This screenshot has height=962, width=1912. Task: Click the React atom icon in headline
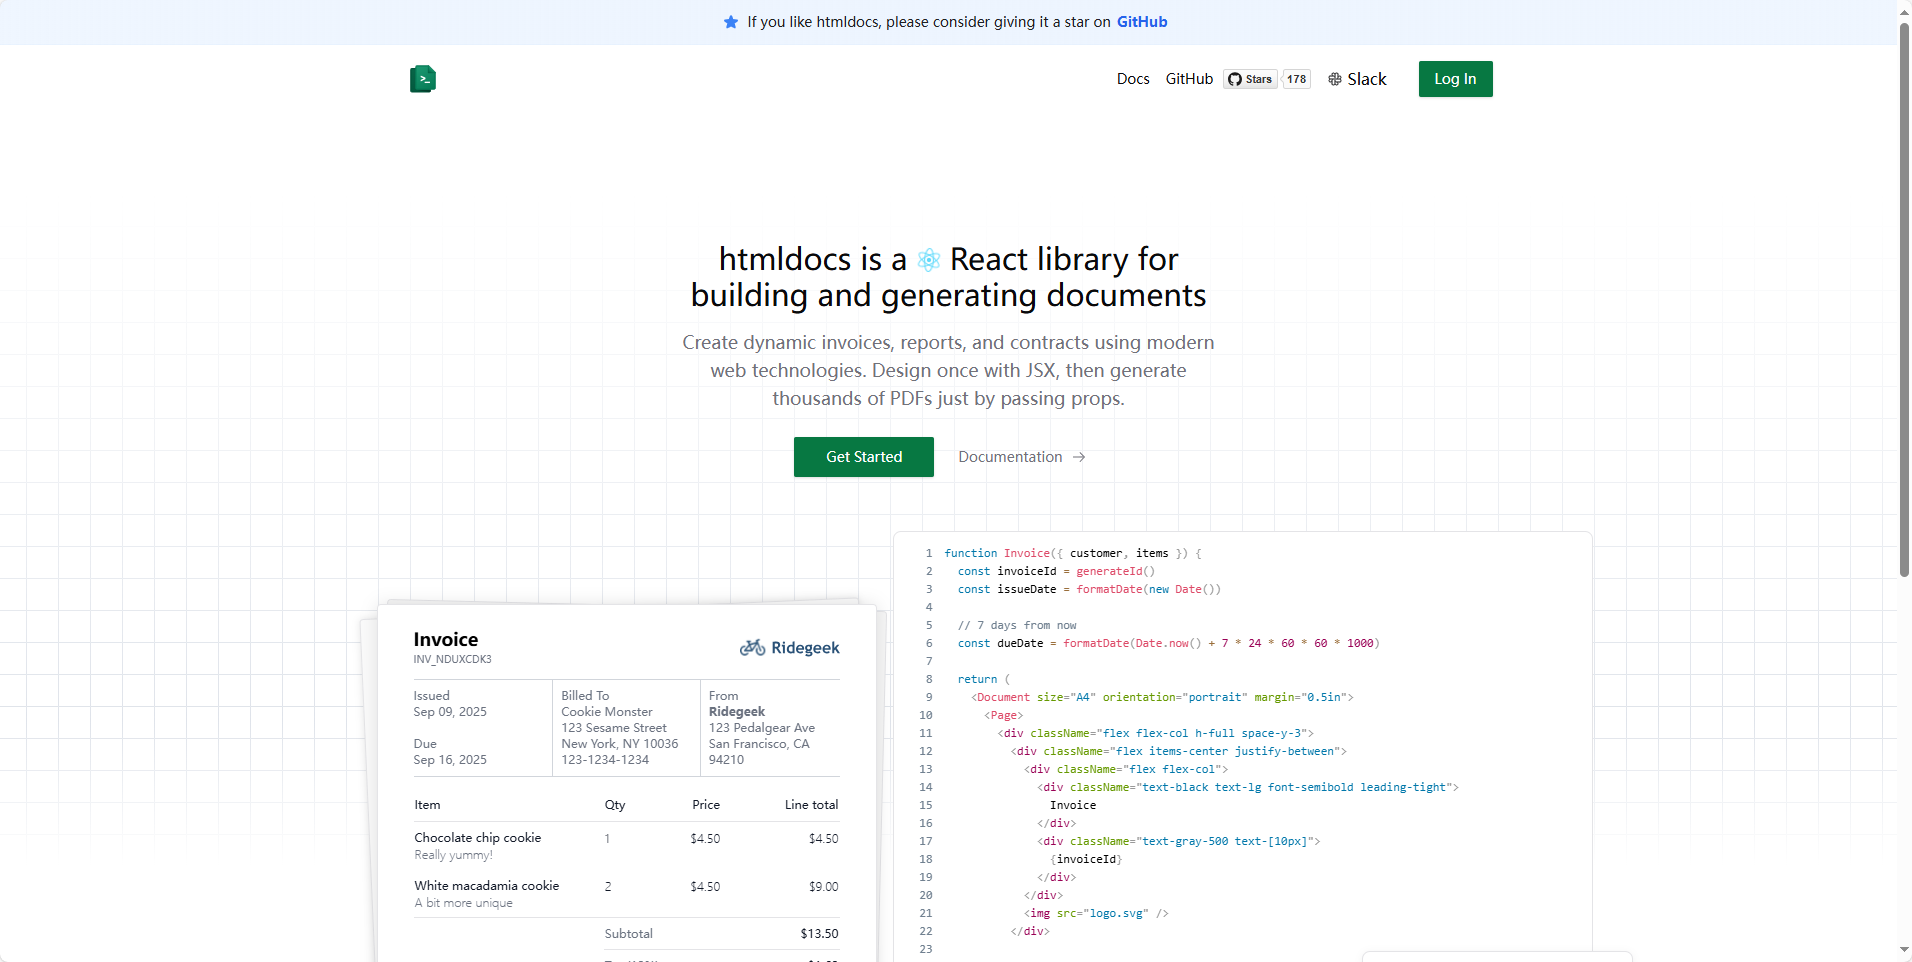(929, 260)
